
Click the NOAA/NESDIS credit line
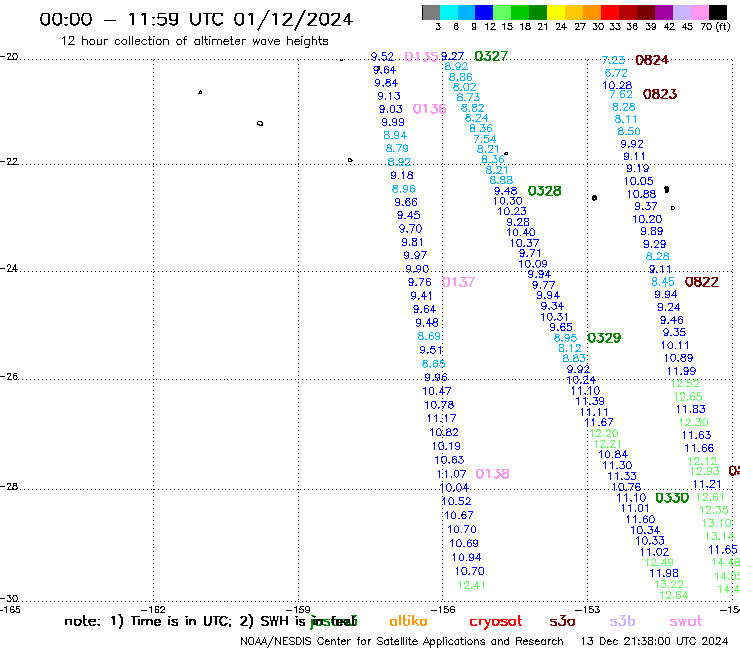coord(402,642)
